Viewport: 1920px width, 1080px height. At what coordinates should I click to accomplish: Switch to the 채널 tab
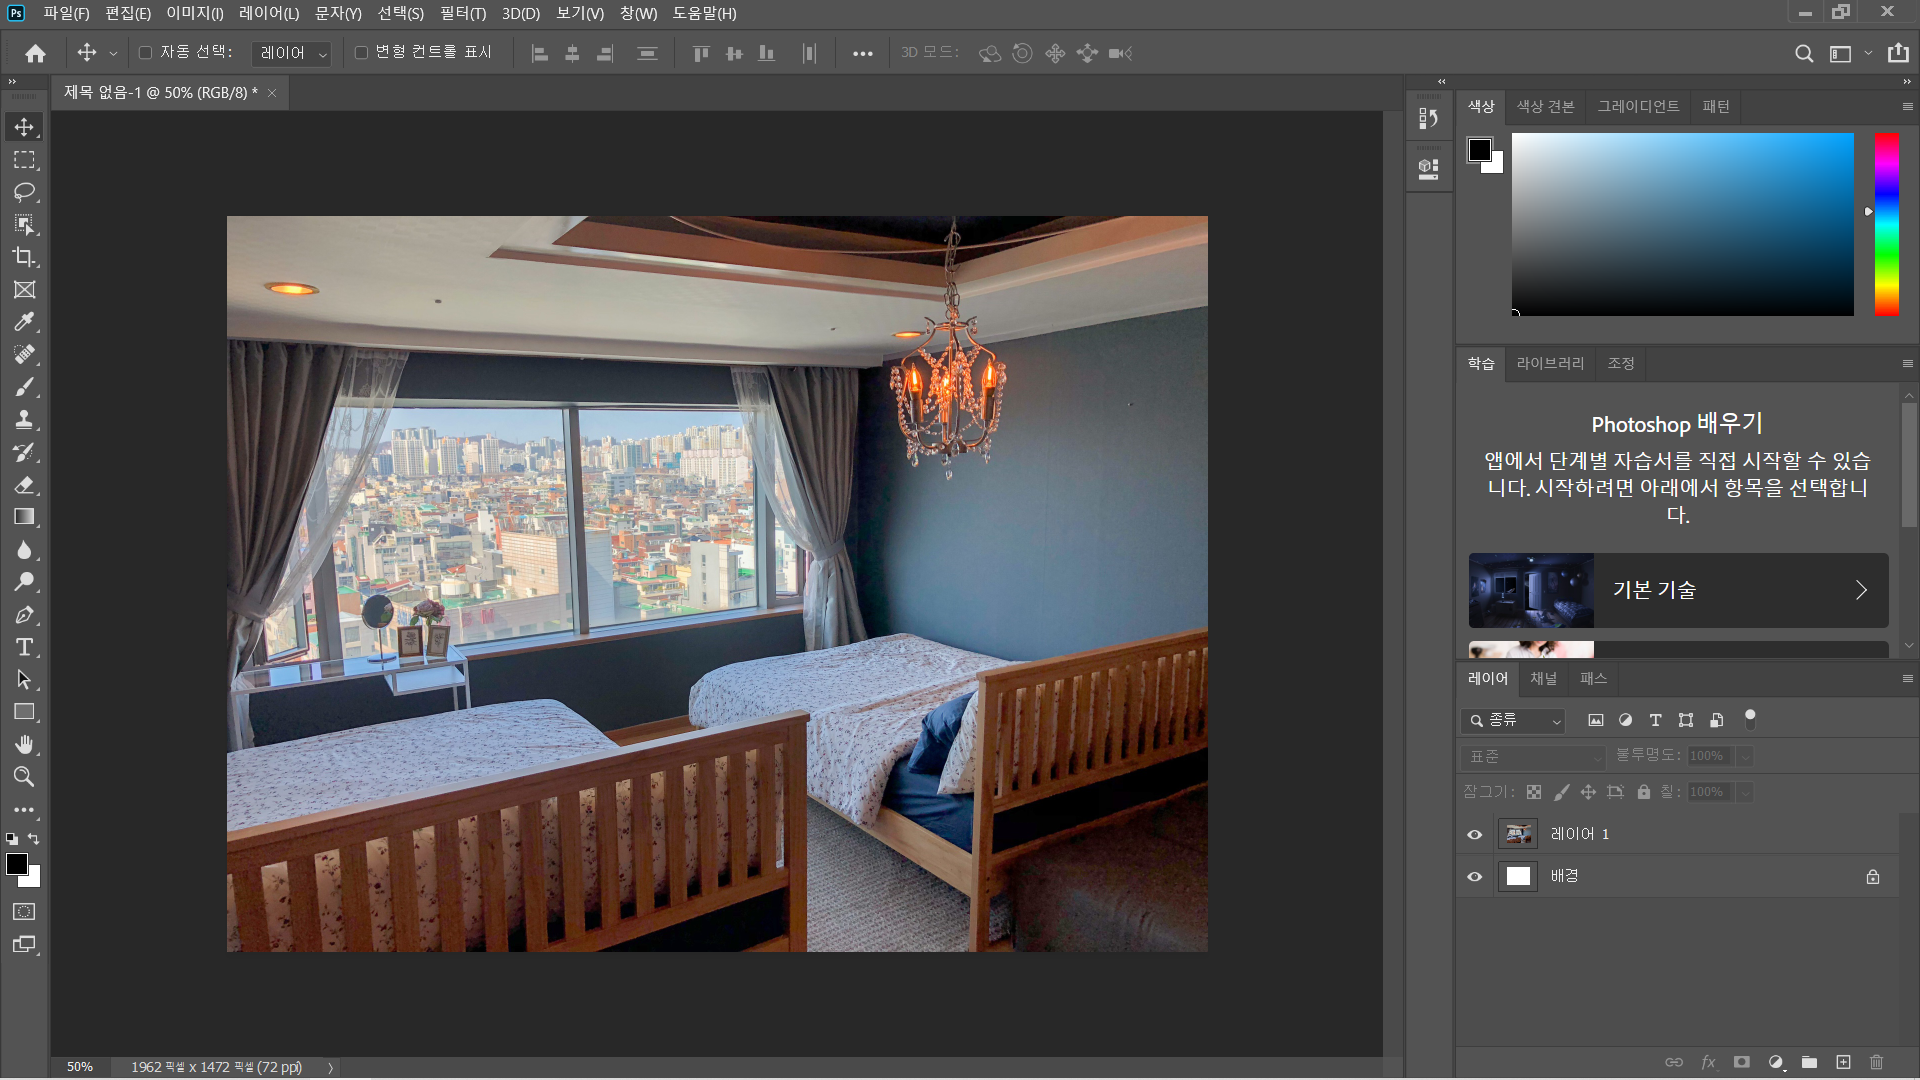(x=1543, y=678)
